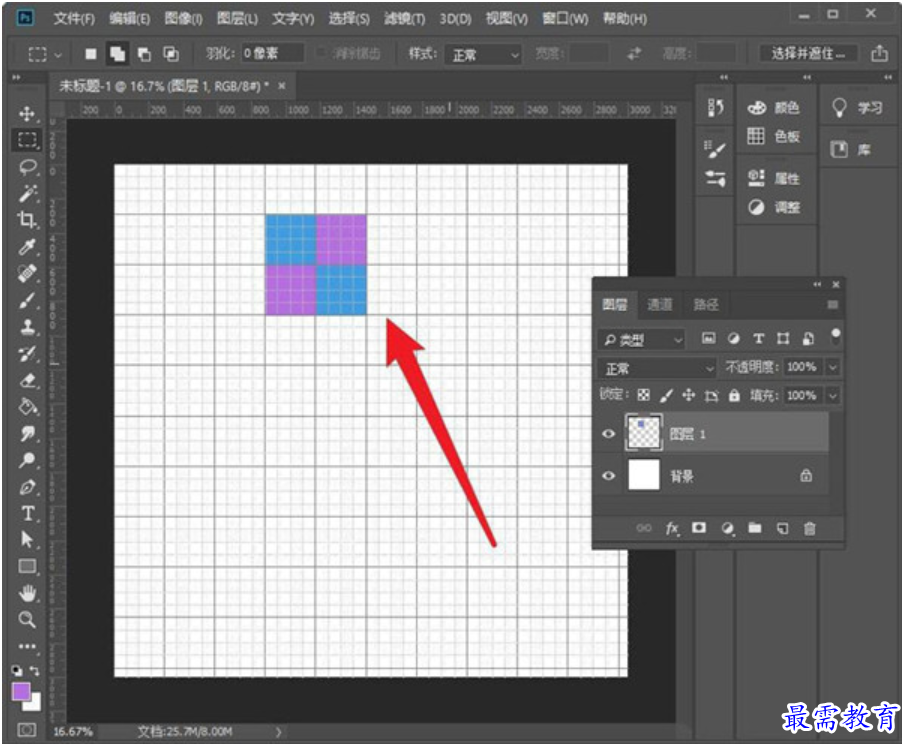
Task: Hide 图层 1 layer visibility eye
Action: coord(608,434)
